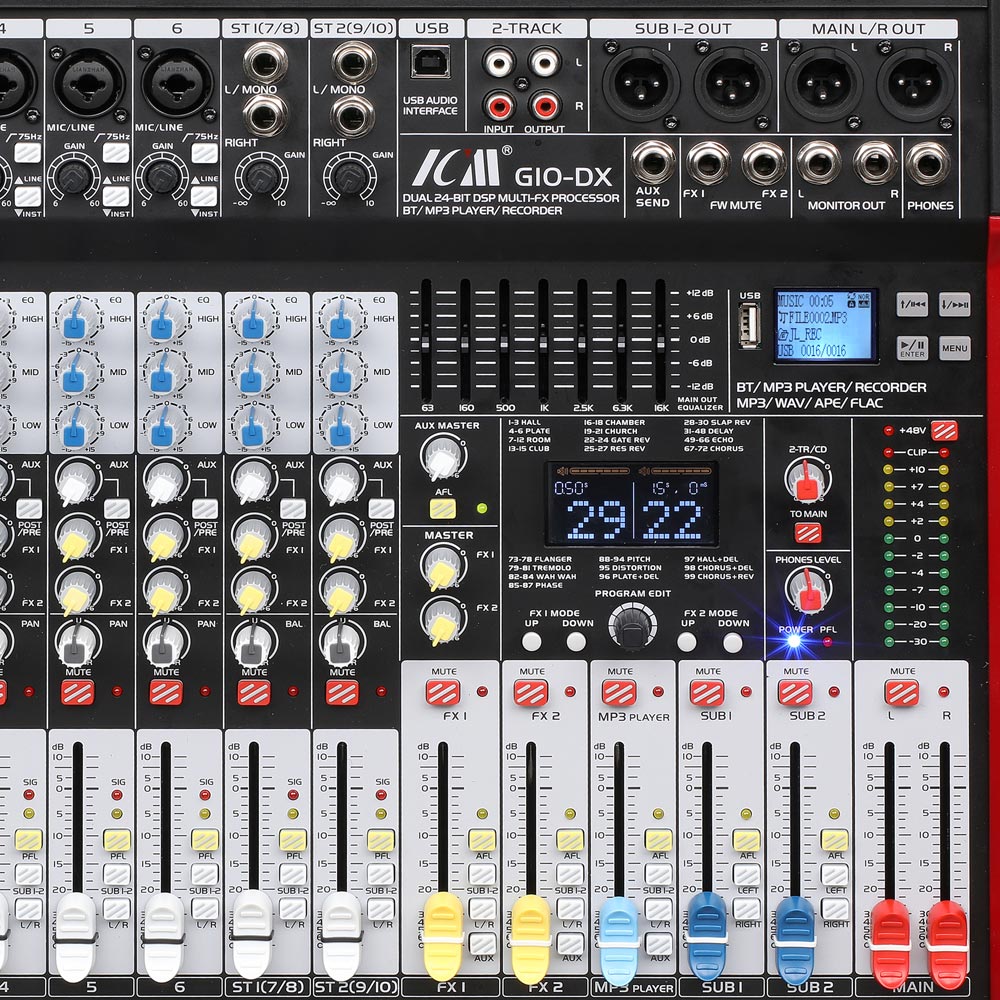This screenshot has height=1000, width=1000.
Task: Toggle PFL on channel 5
Action: tap(117, 841)
